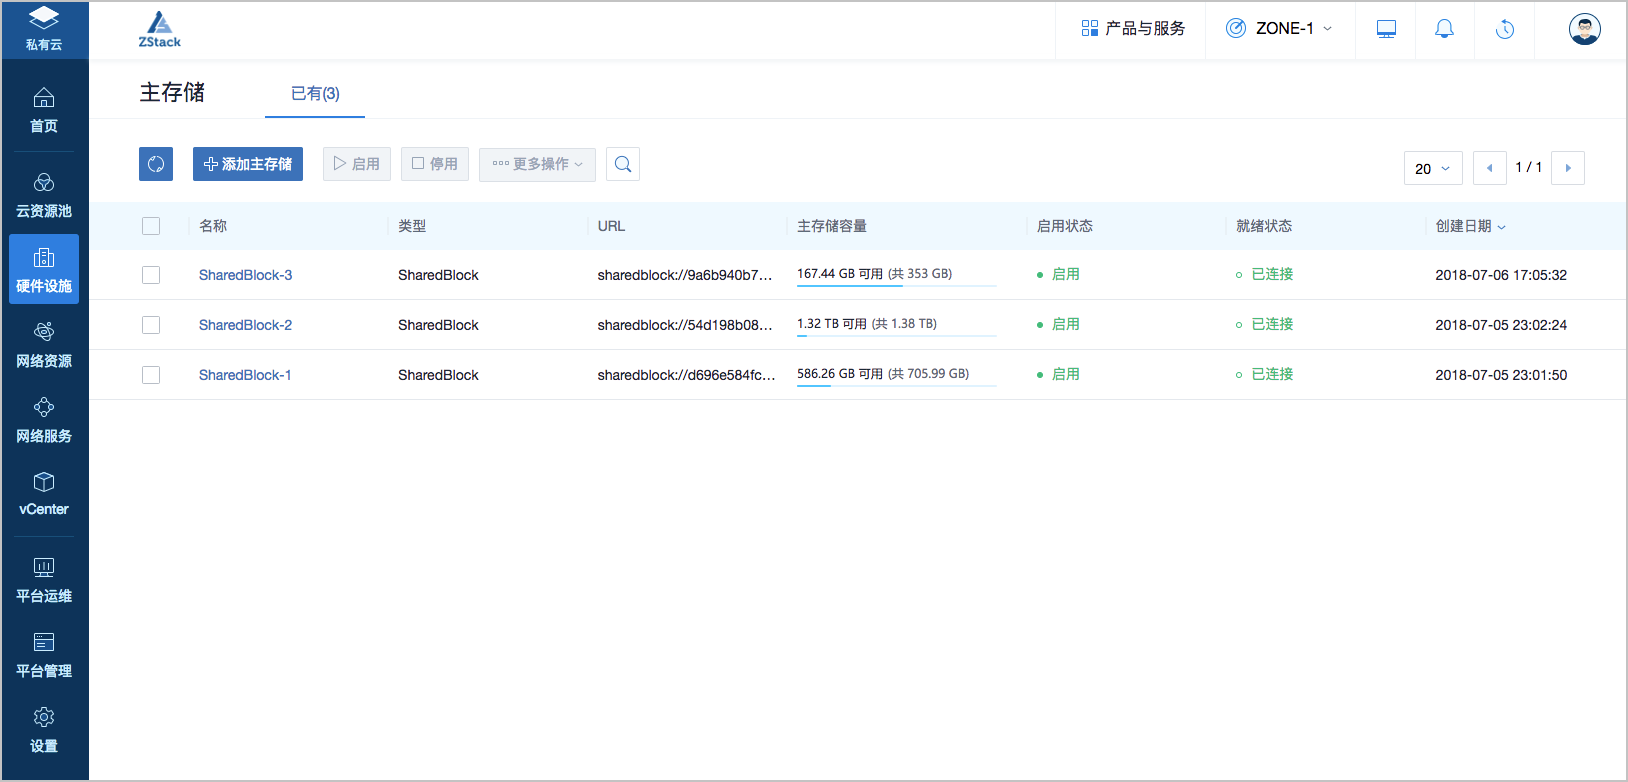Click the ZStack logo
The width and height of the screenshot is (1628, 782).
160,29
